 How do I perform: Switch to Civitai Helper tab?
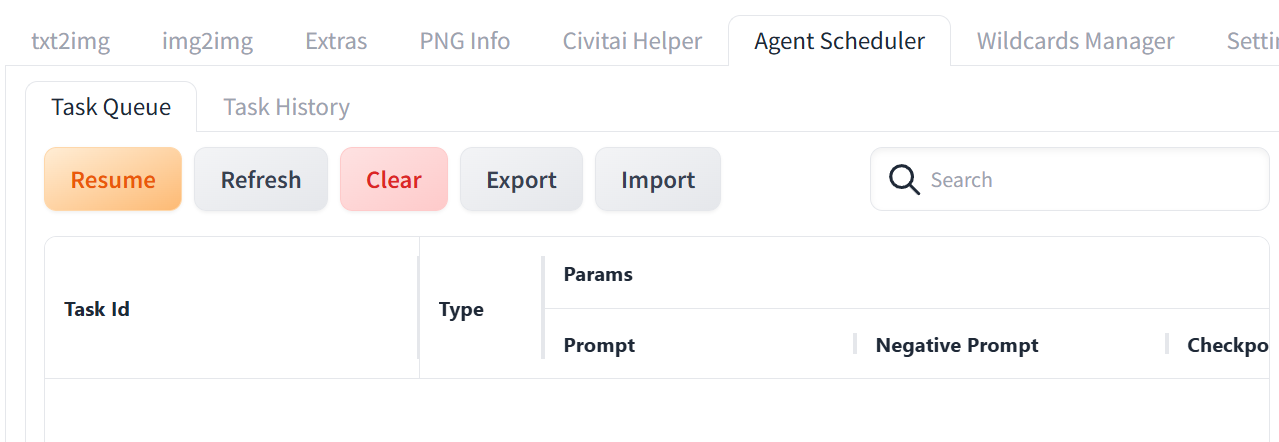click(x=632, y=41)
